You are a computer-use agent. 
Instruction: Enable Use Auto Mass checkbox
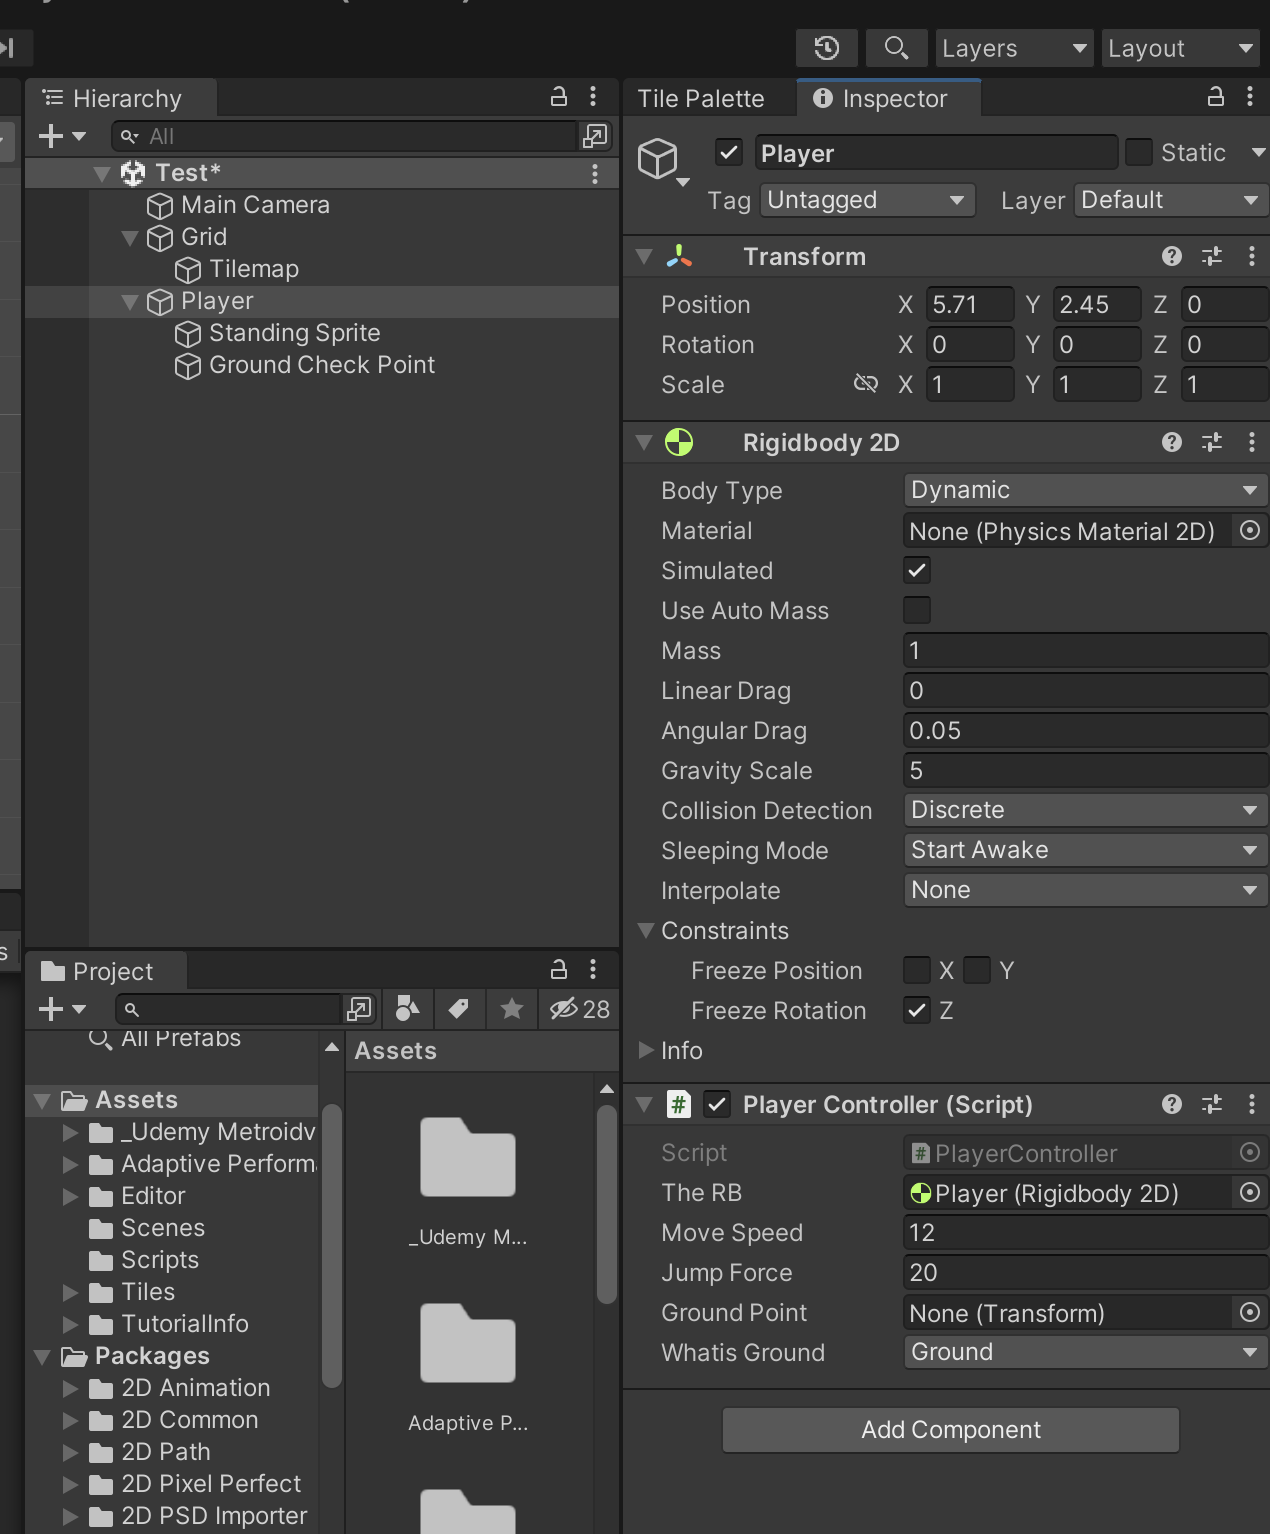[917, 610]
